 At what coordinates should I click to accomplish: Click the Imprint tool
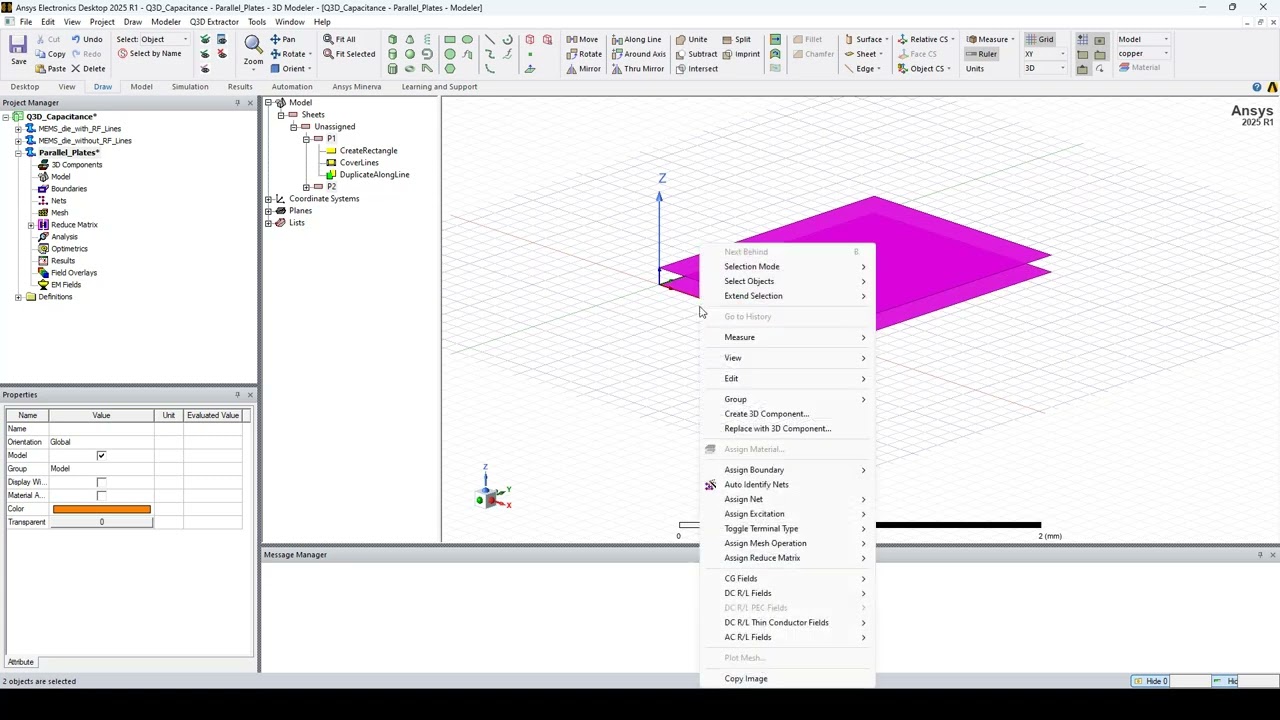pos(741,54)
